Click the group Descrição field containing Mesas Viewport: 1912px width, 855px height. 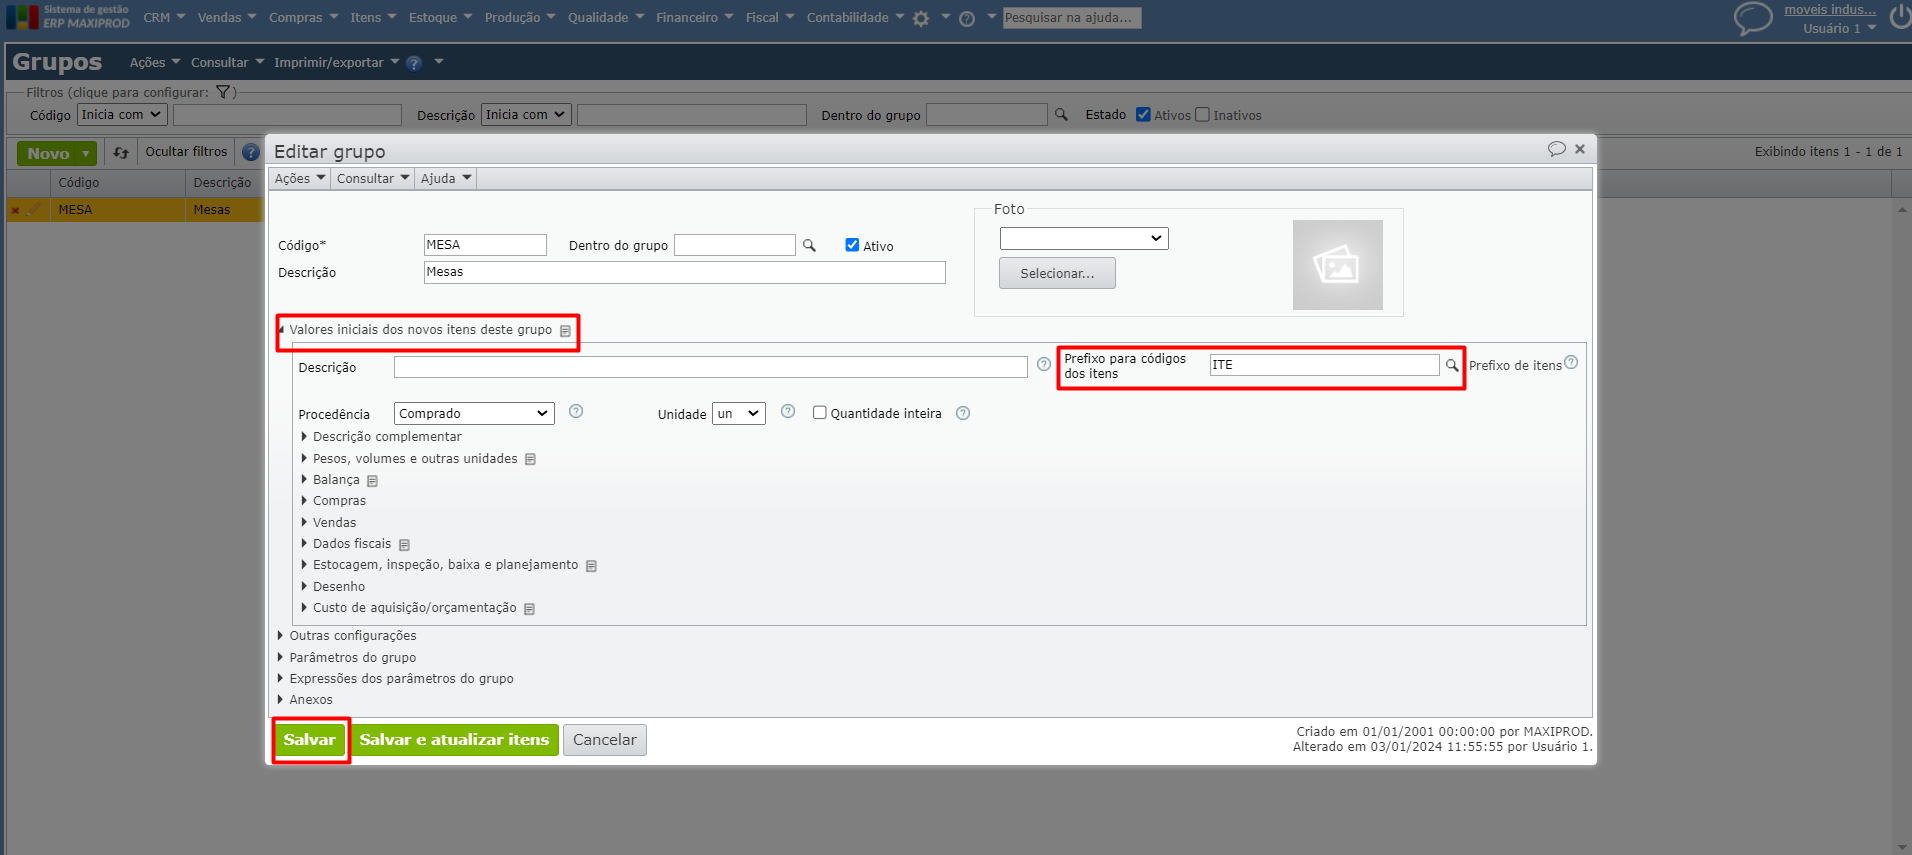pyautogui.click(x=684, y=272)
